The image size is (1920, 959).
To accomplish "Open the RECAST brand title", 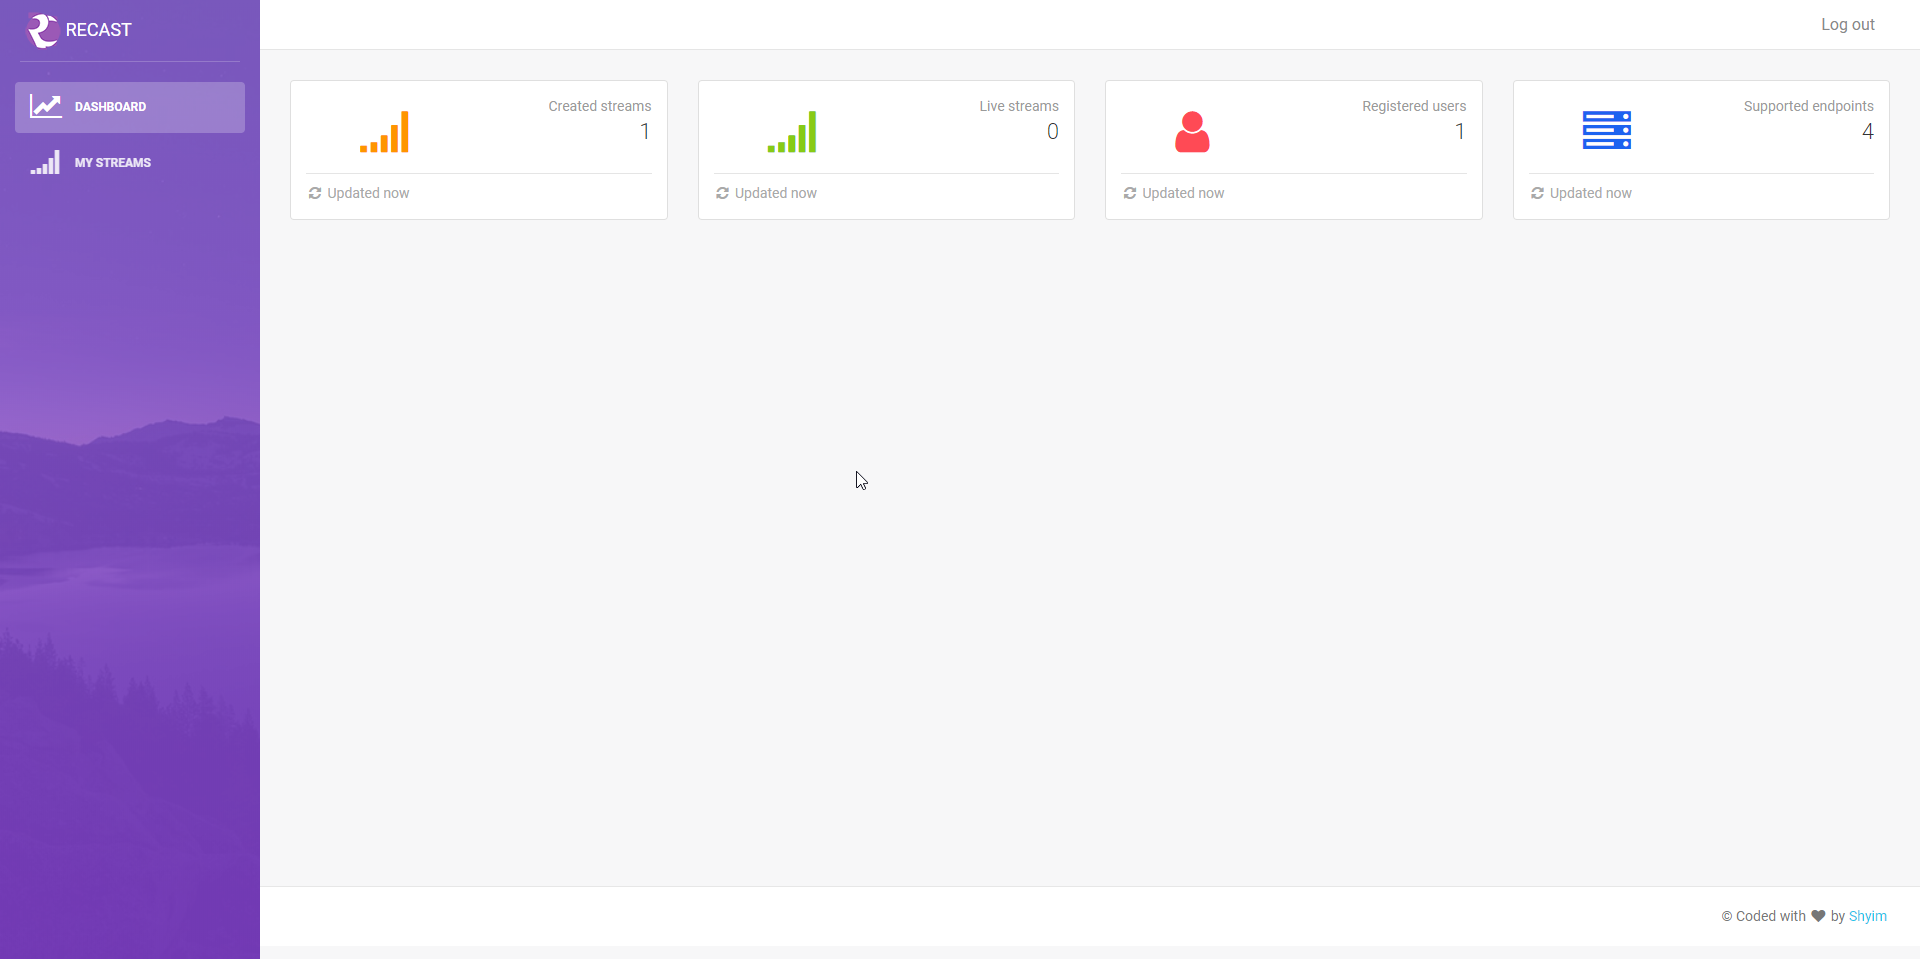I will point(98,30).
